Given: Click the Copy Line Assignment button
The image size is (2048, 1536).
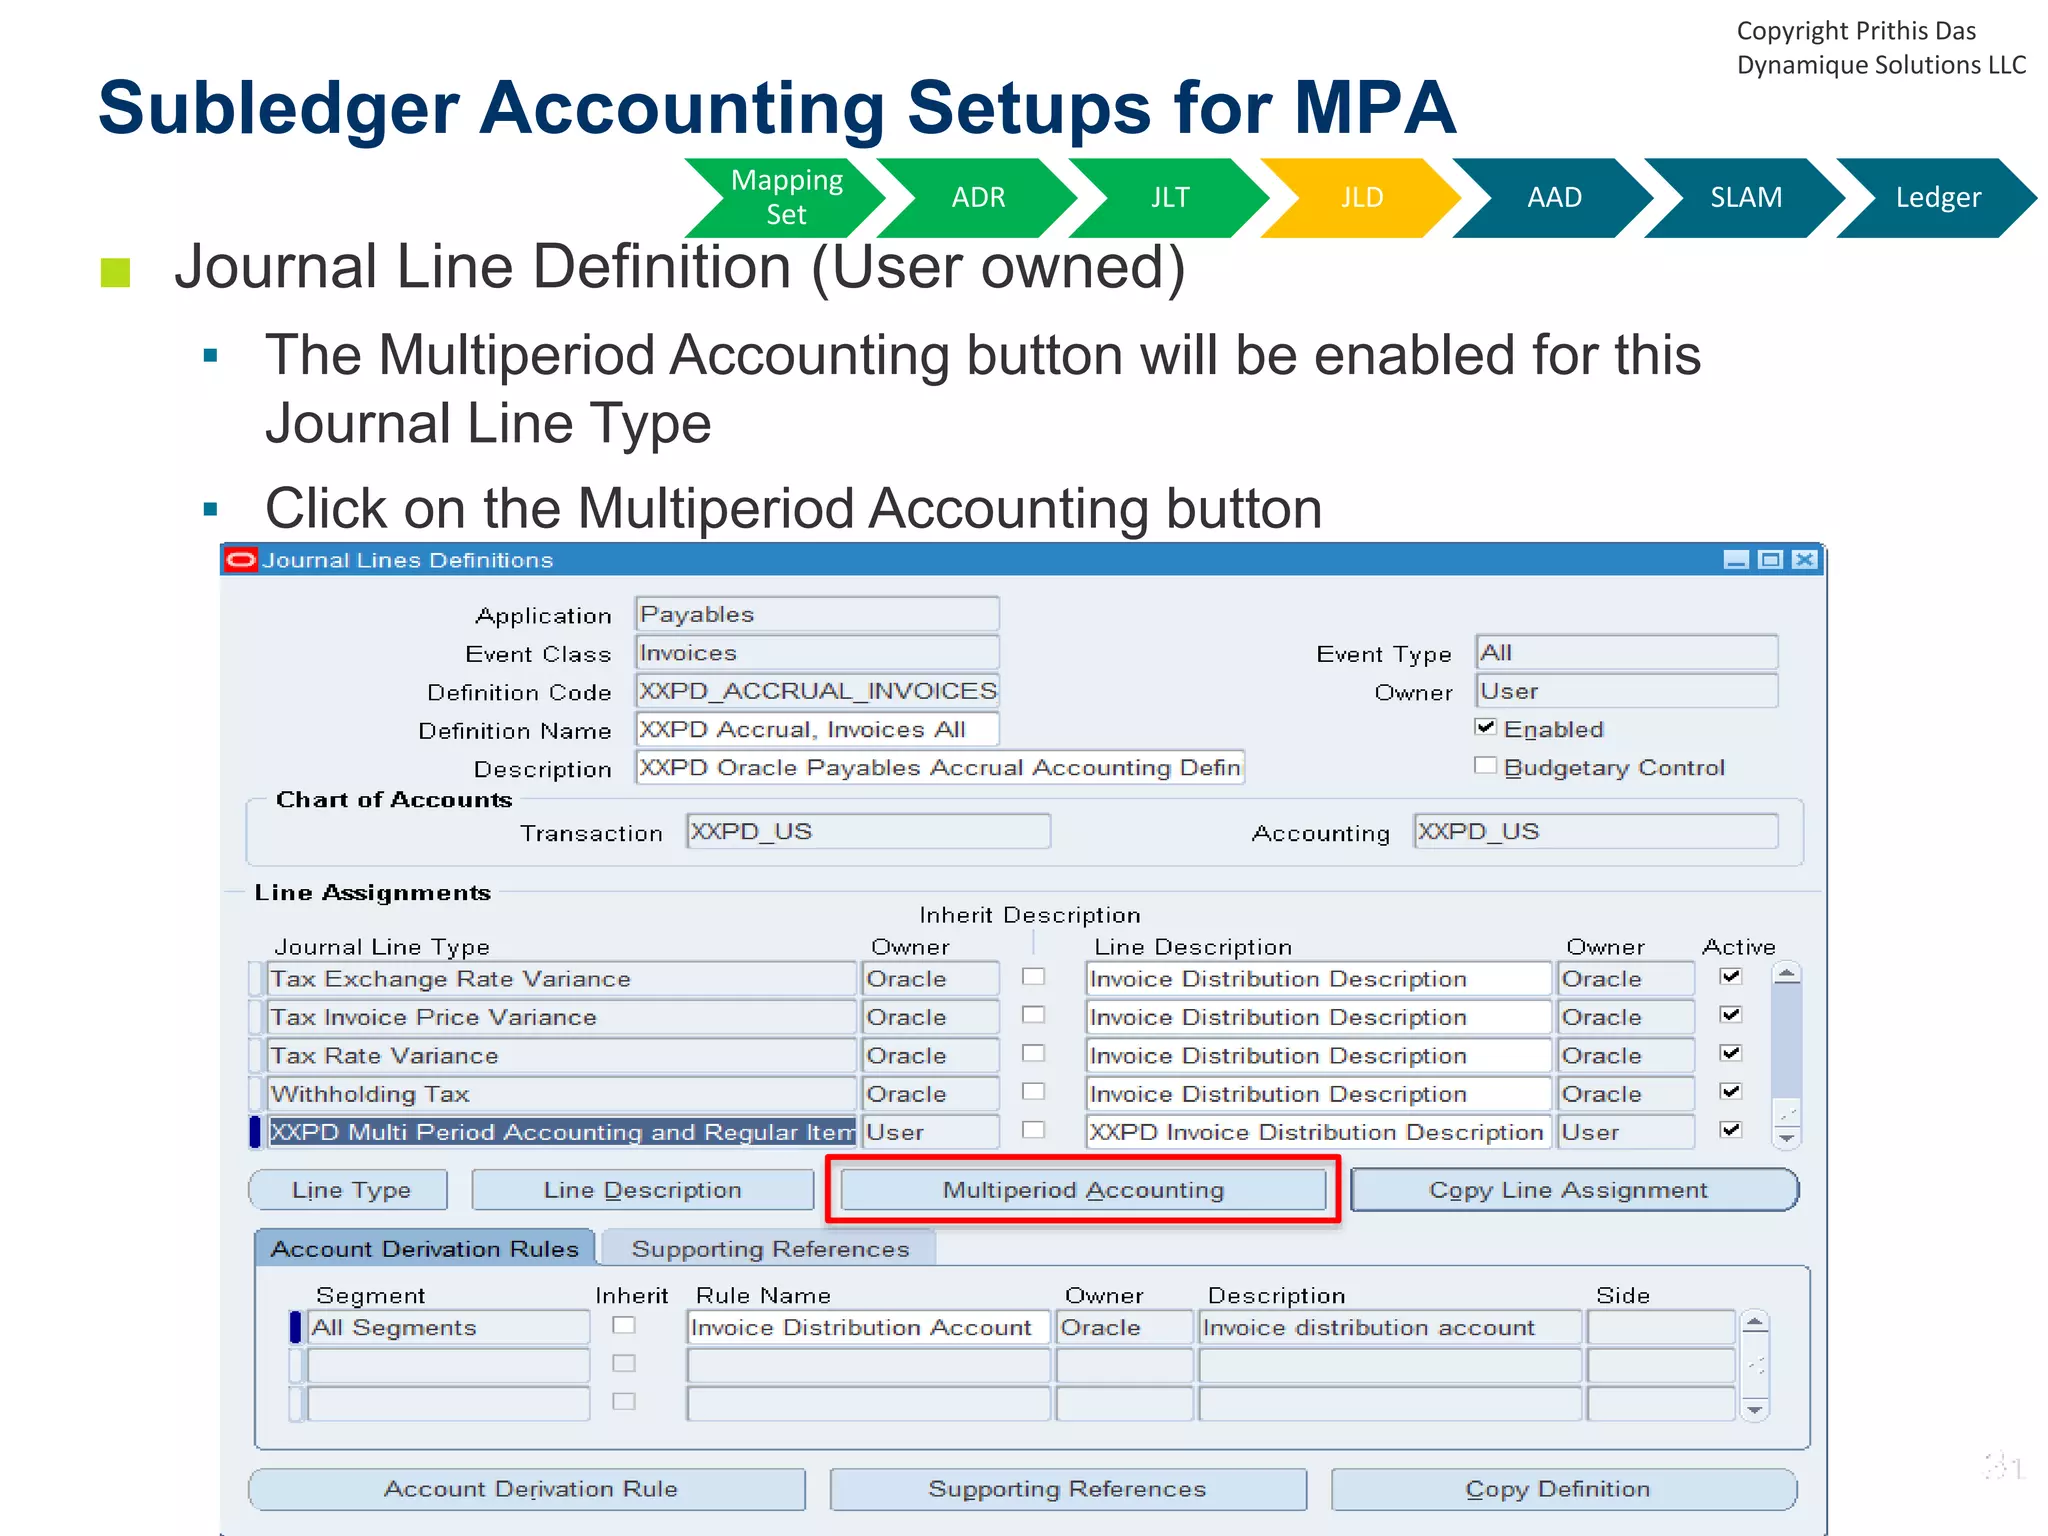Looking at the screenshot, I should [1574, 1189].
